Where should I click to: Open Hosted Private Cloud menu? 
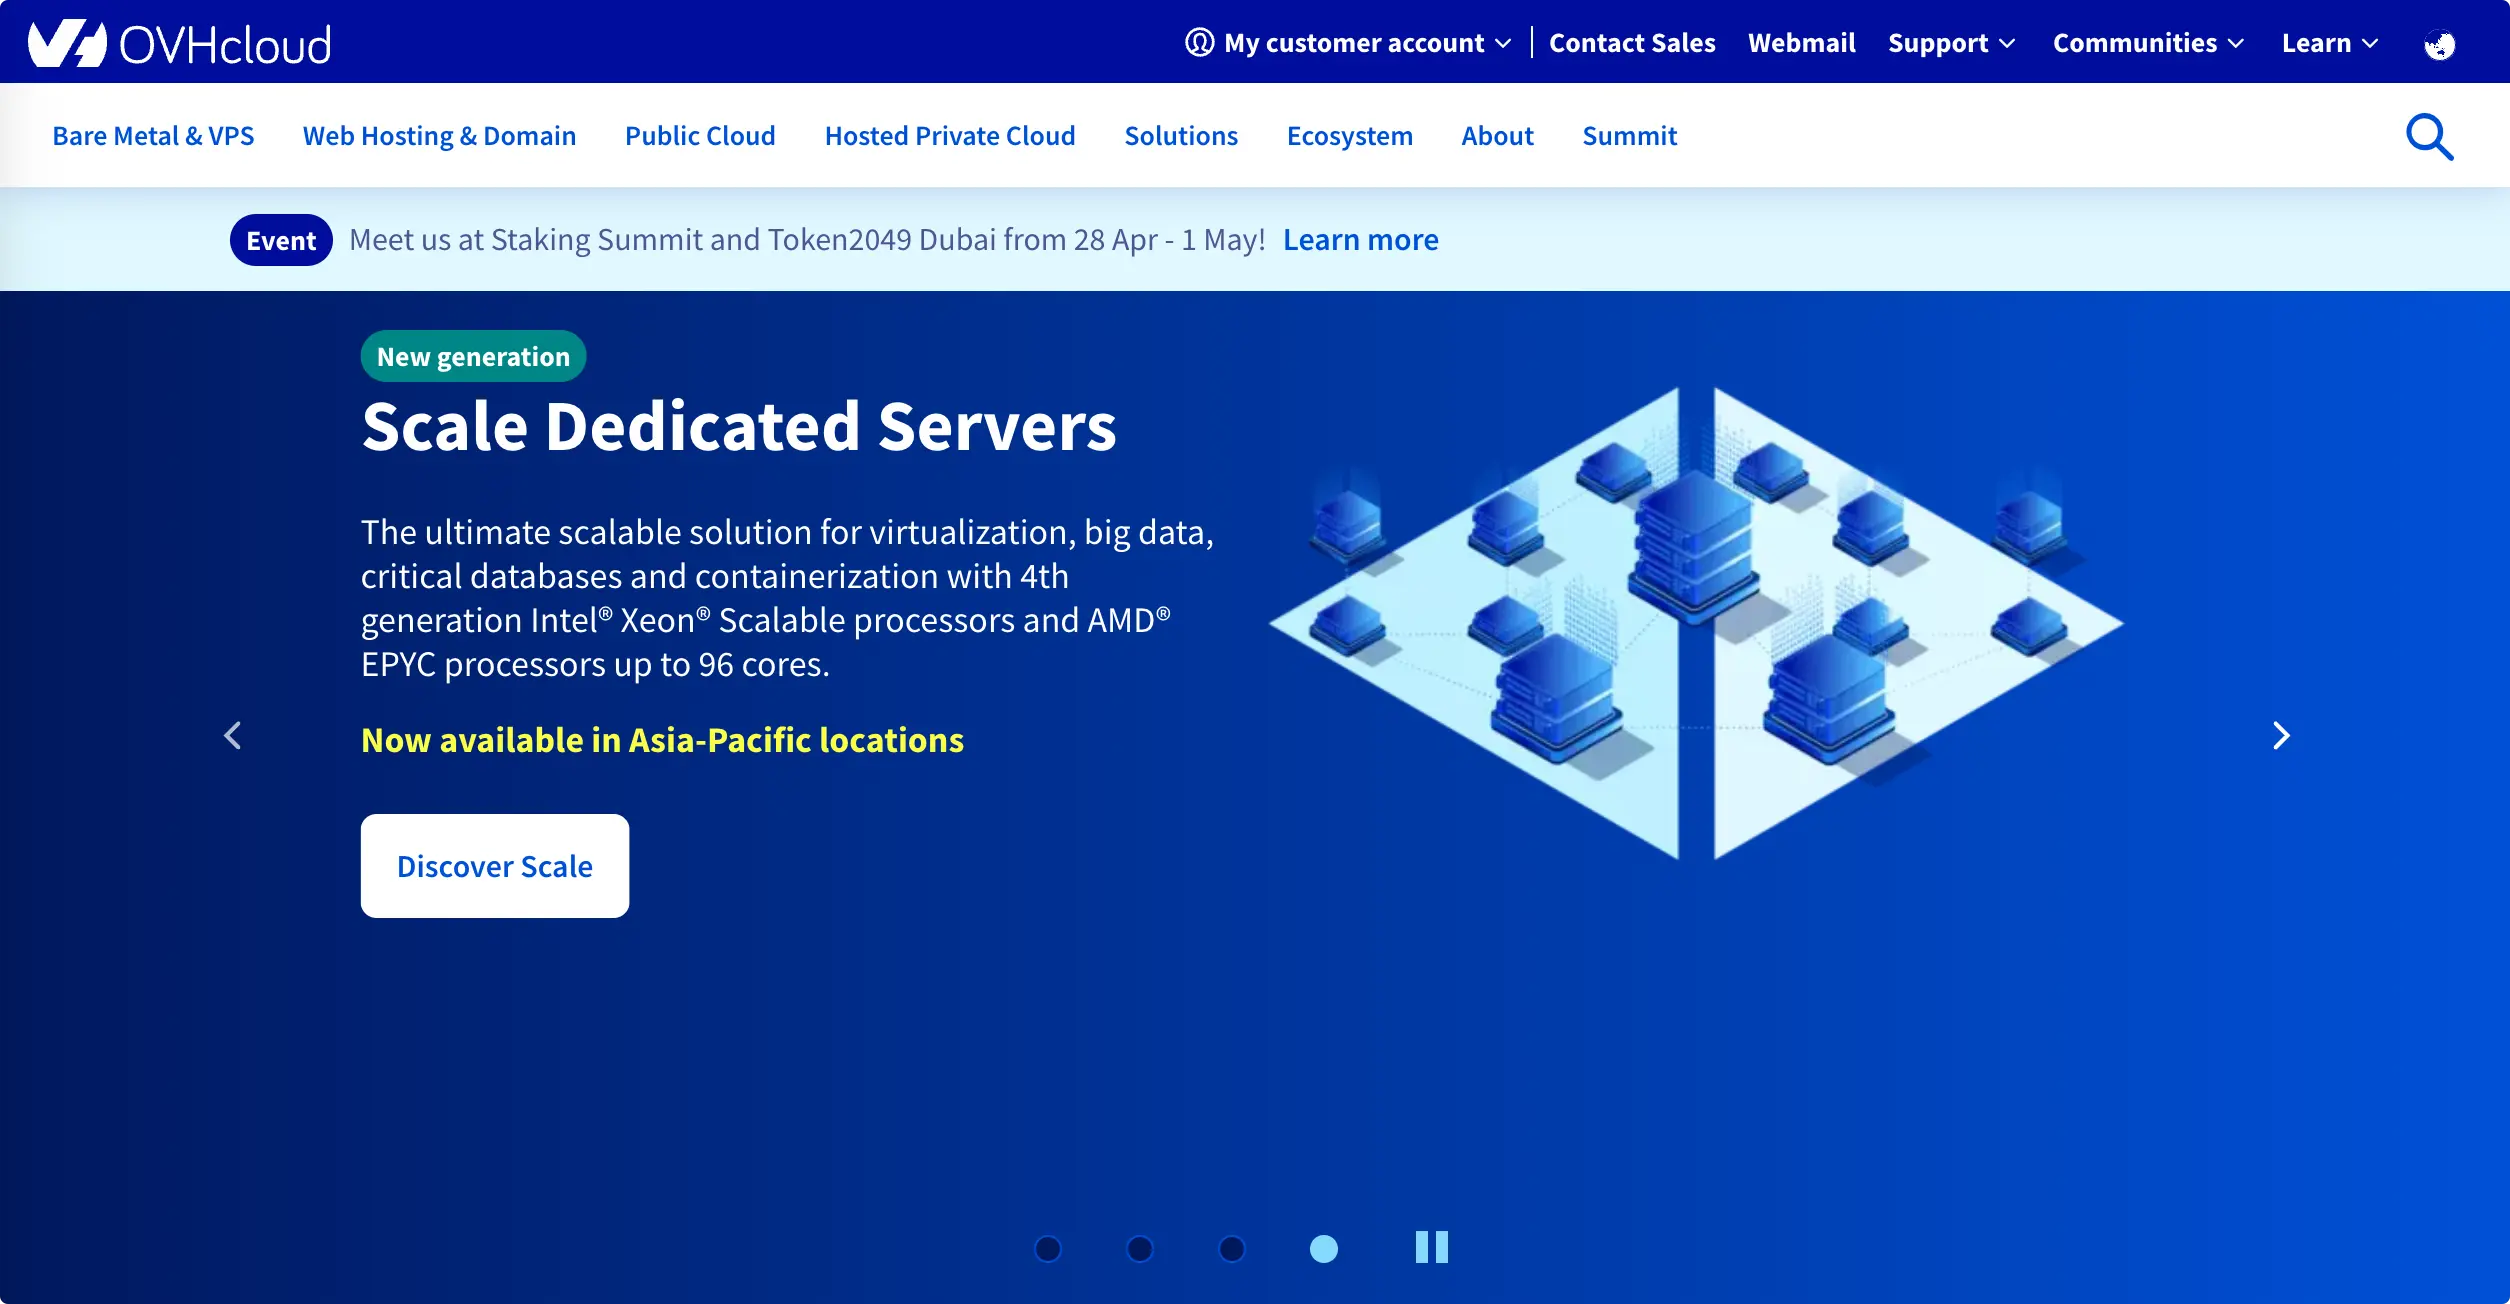(950, 136)
